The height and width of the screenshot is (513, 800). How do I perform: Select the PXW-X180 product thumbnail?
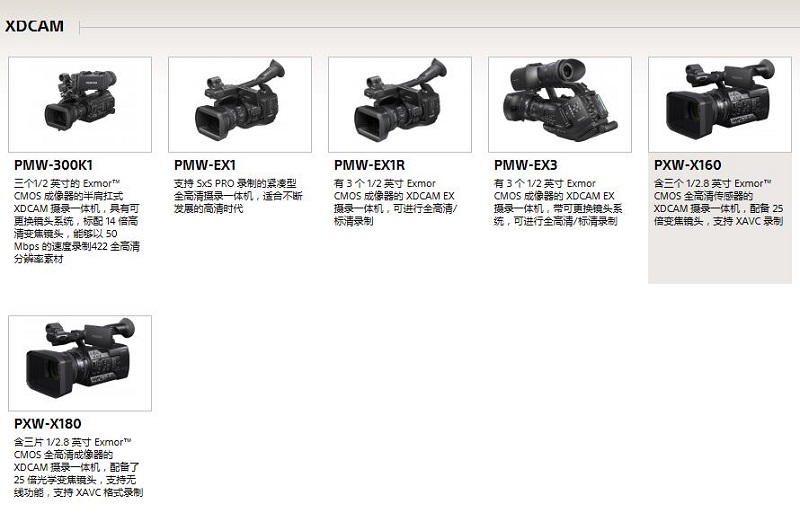[80, 363]
